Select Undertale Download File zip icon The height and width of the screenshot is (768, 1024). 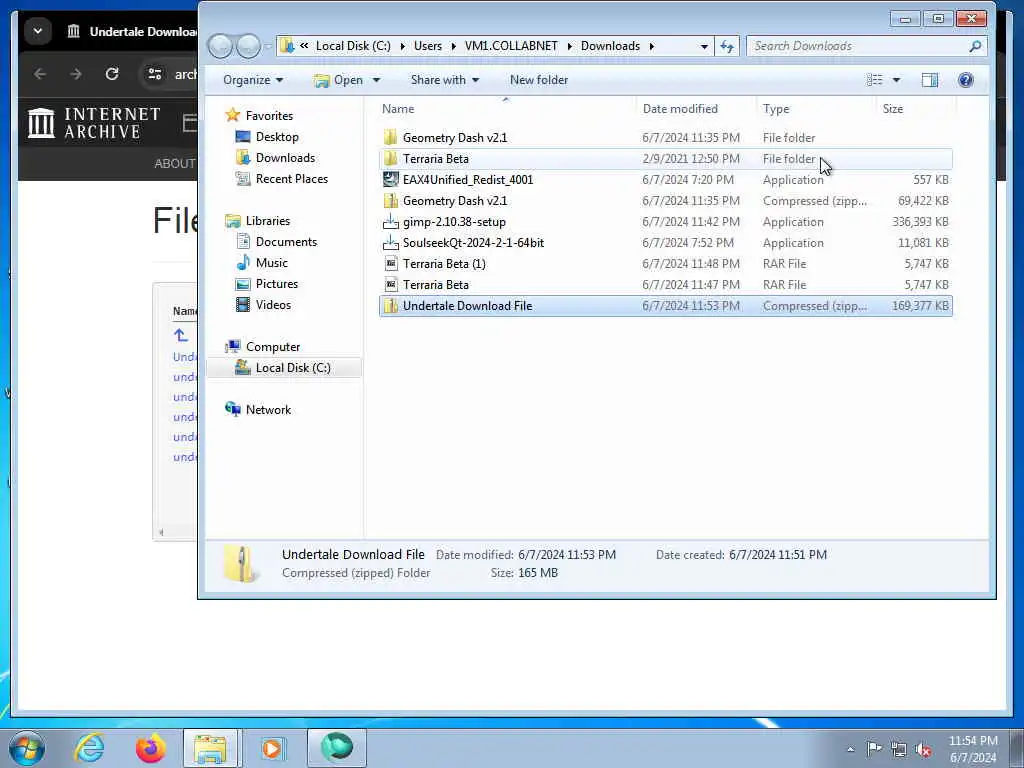(x=391, y=306)
